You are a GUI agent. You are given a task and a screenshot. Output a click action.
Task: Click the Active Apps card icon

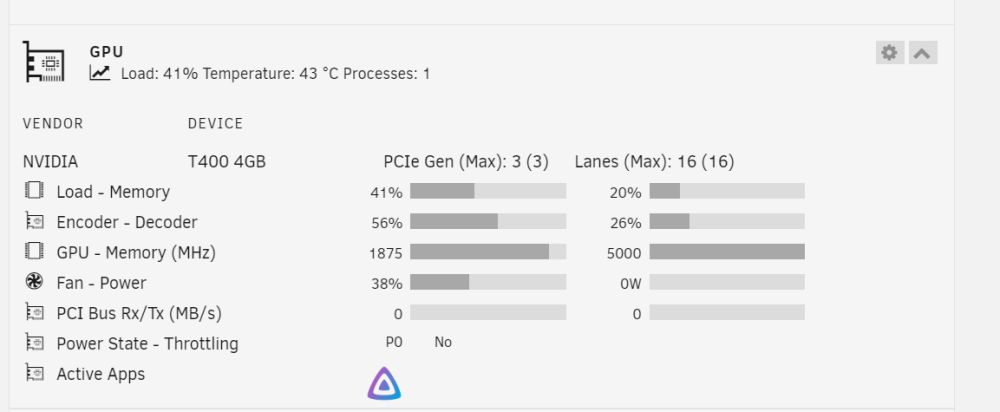[34, 372]
